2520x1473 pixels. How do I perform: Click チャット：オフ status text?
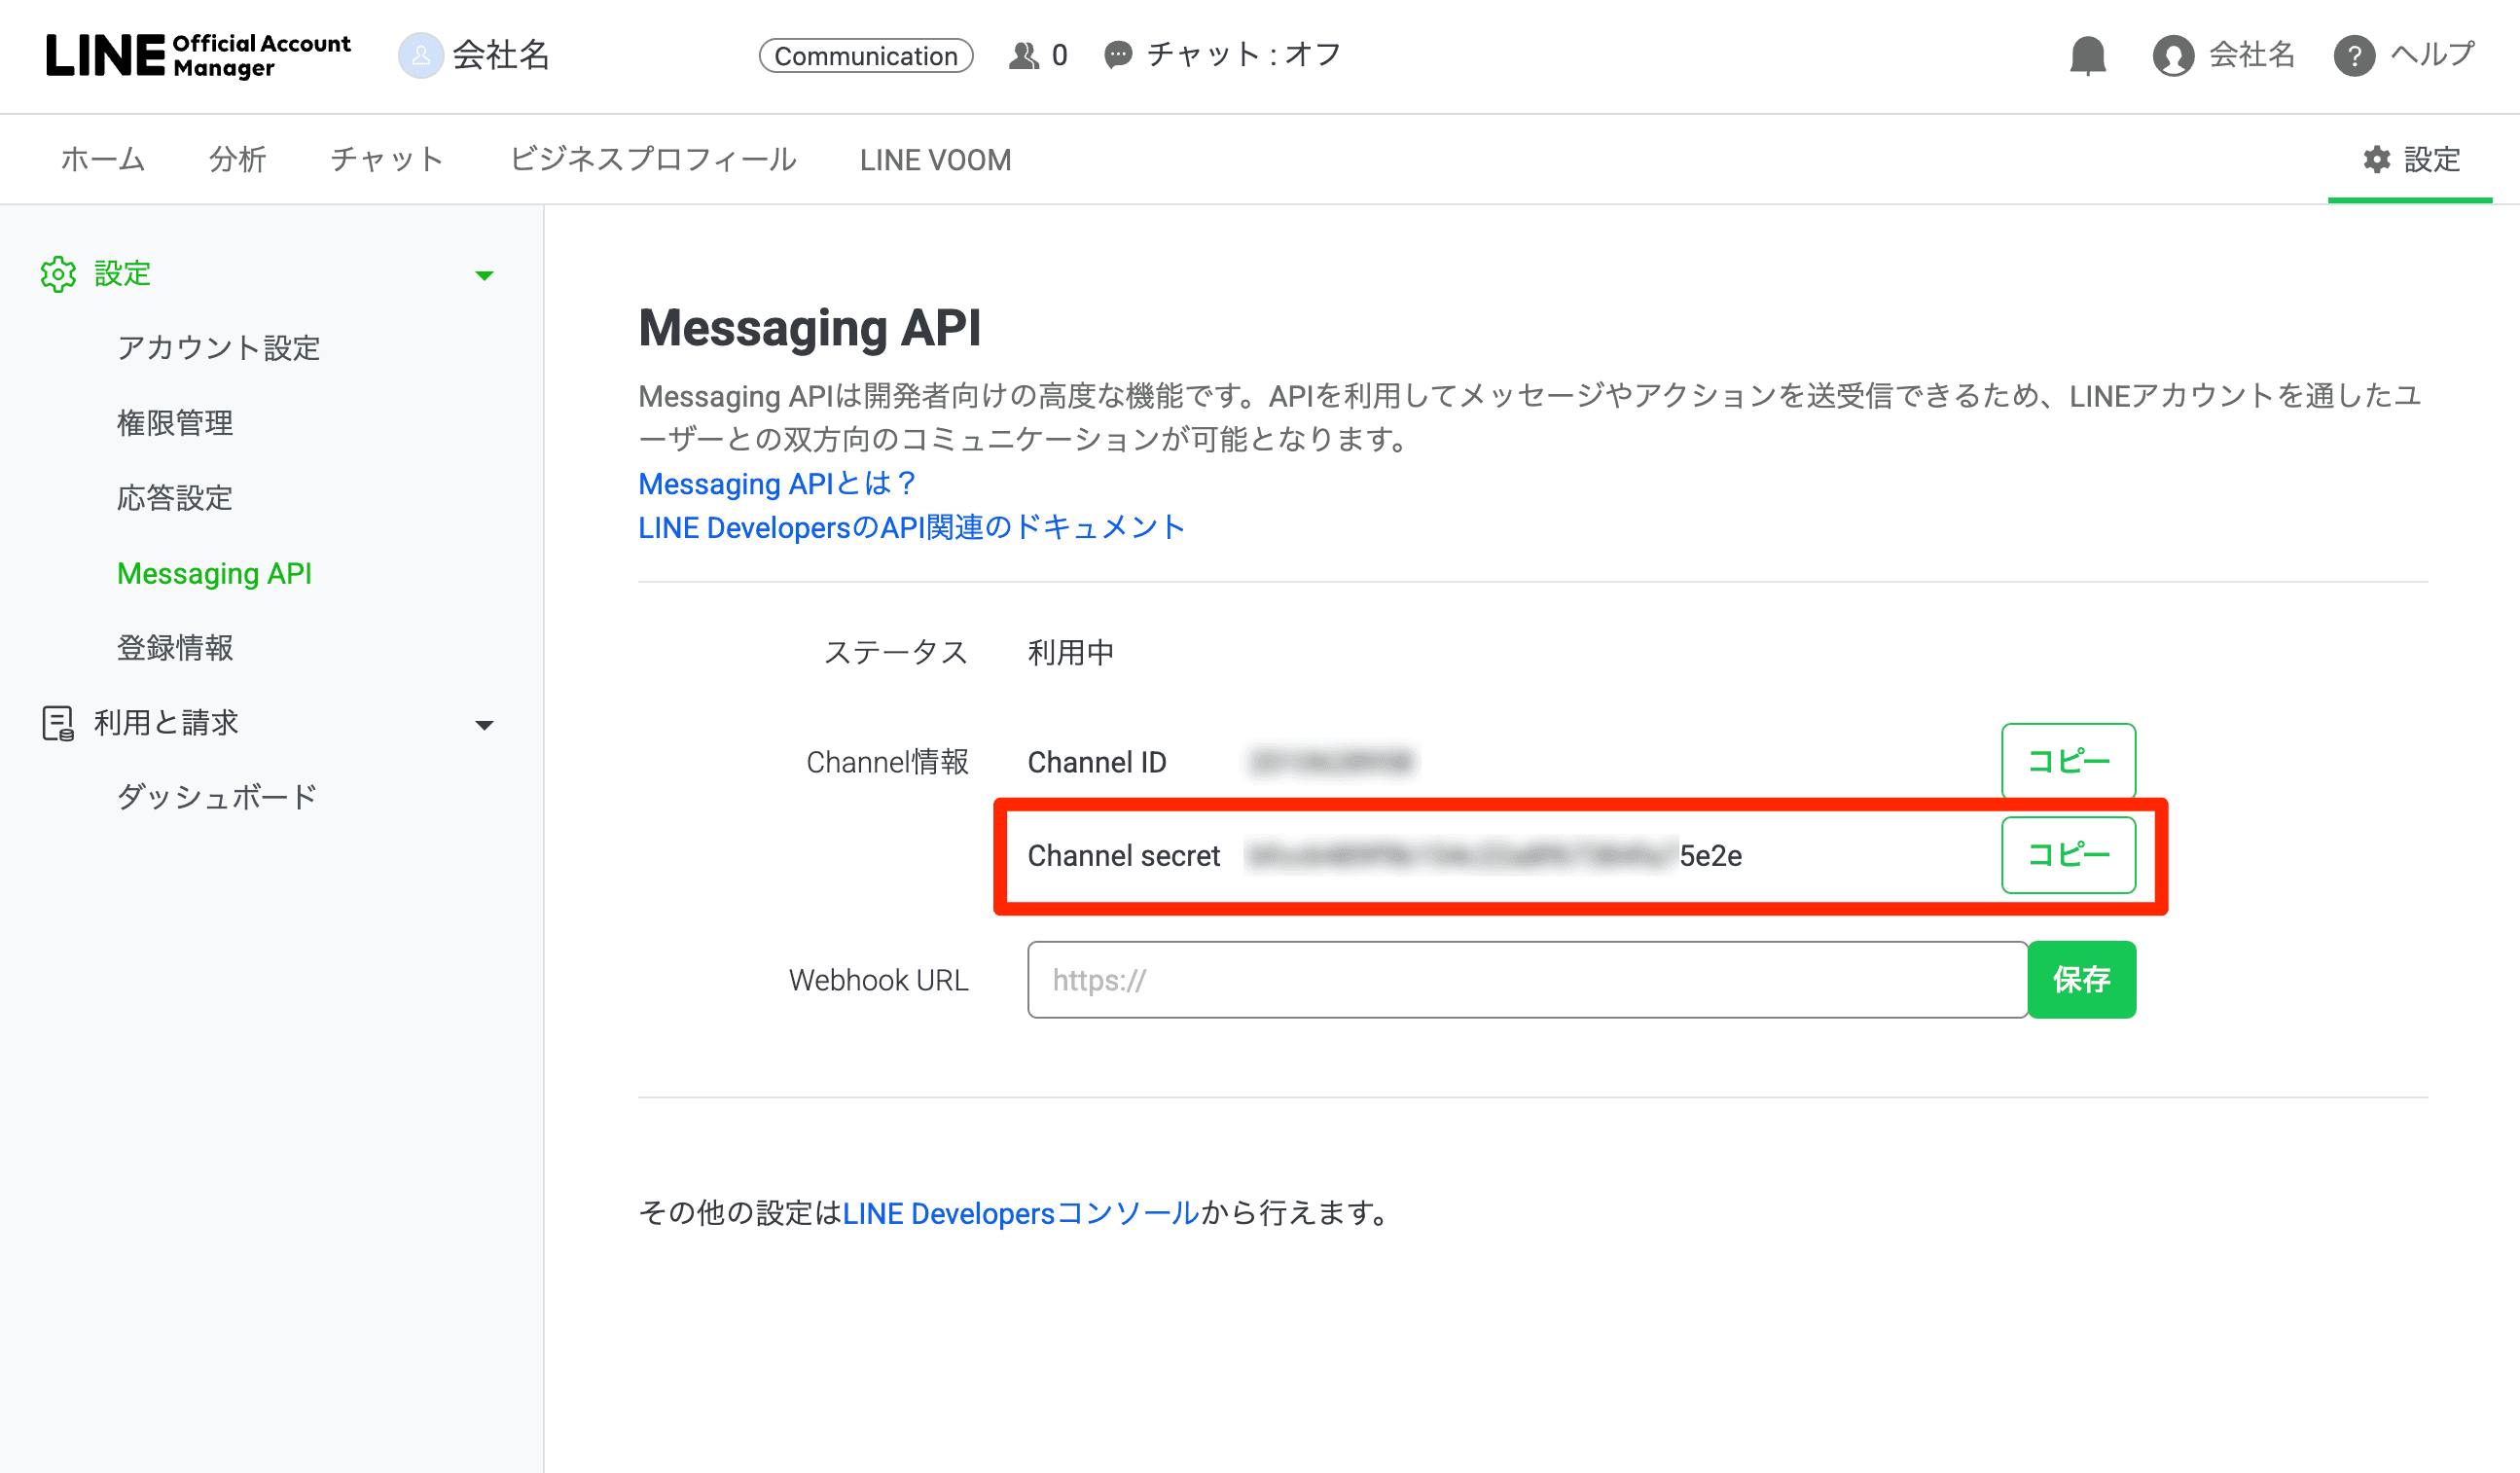click(1244, 55)
